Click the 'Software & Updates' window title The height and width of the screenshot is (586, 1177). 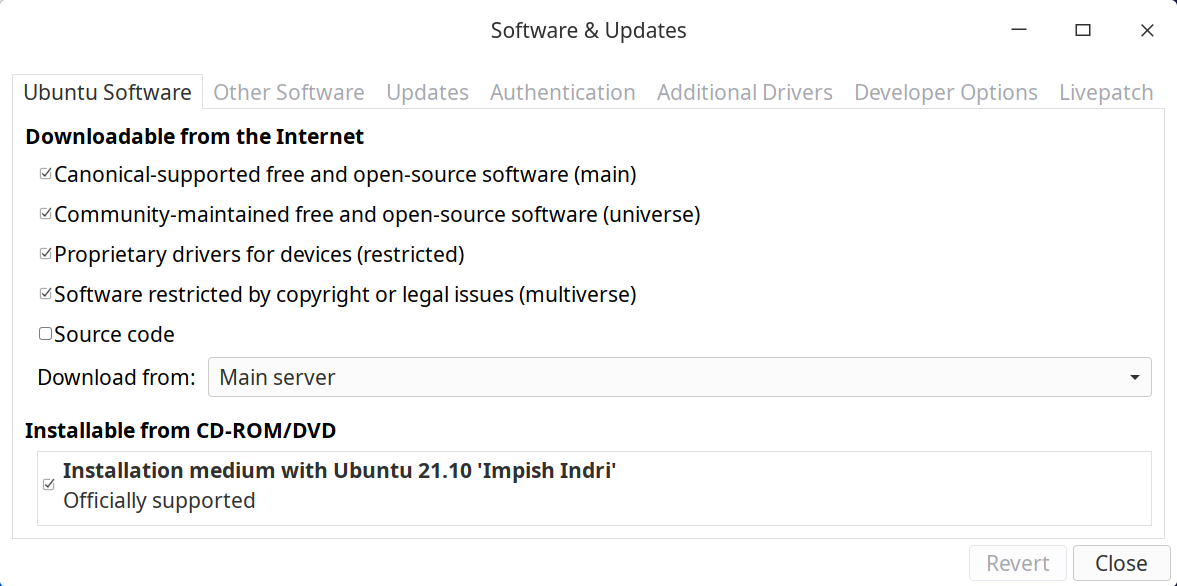coord(588,31)
